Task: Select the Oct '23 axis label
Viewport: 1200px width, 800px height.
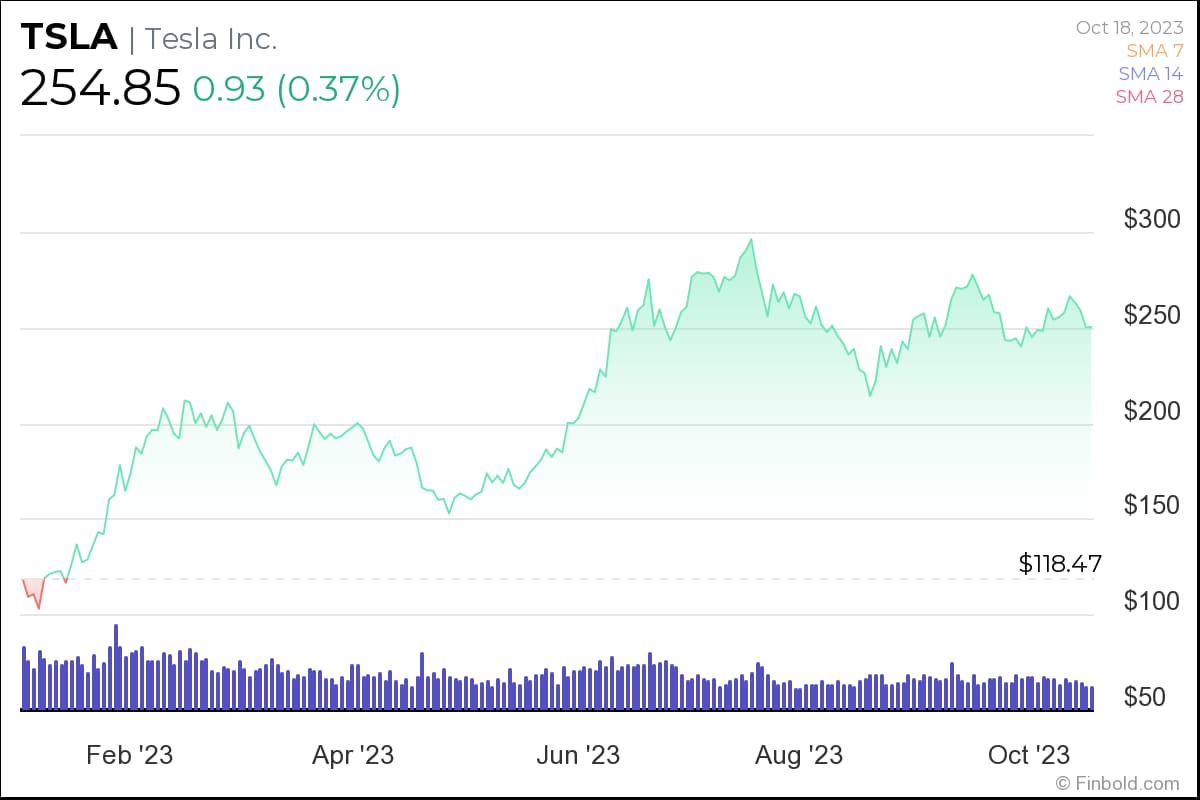Action: click(x=1028, y=755)
